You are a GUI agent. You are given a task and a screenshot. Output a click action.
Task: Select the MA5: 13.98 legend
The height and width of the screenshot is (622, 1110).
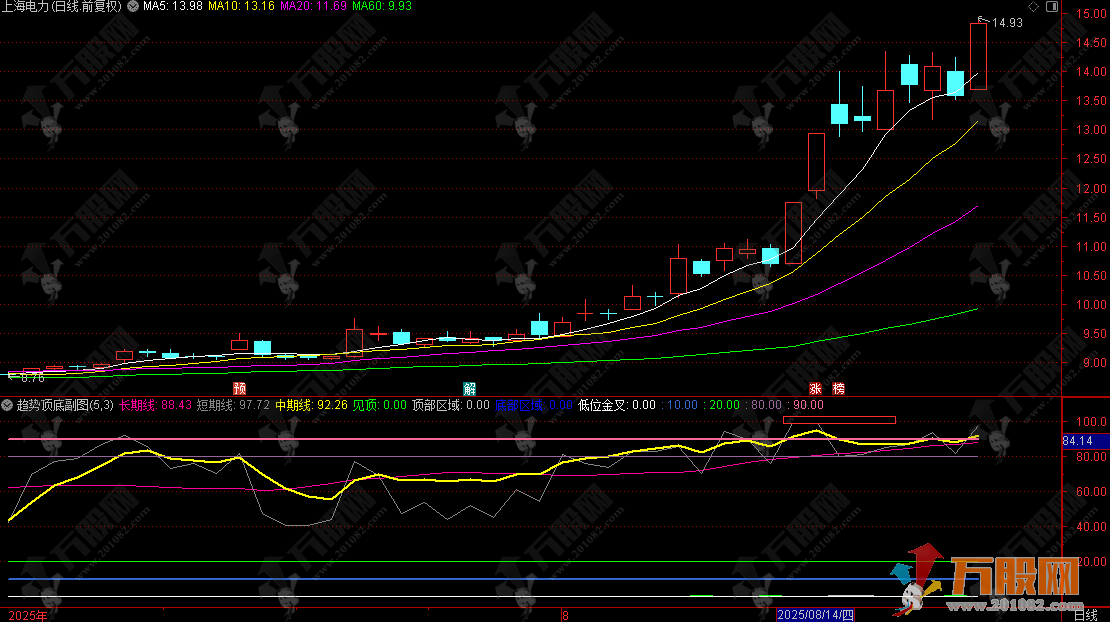pos(173,6)
